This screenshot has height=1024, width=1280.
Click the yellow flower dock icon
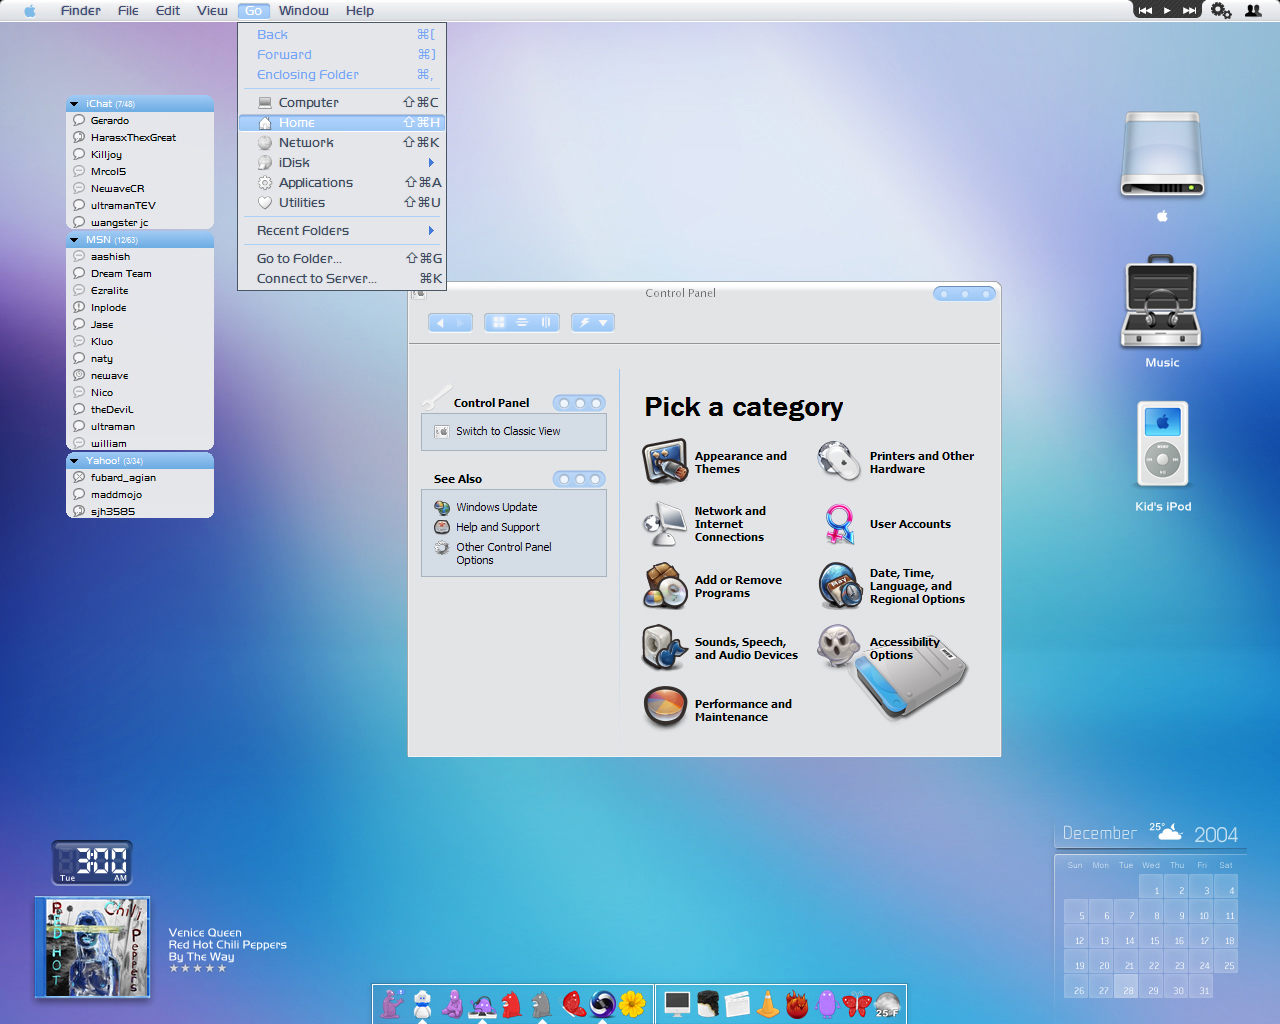(632, 1003)
